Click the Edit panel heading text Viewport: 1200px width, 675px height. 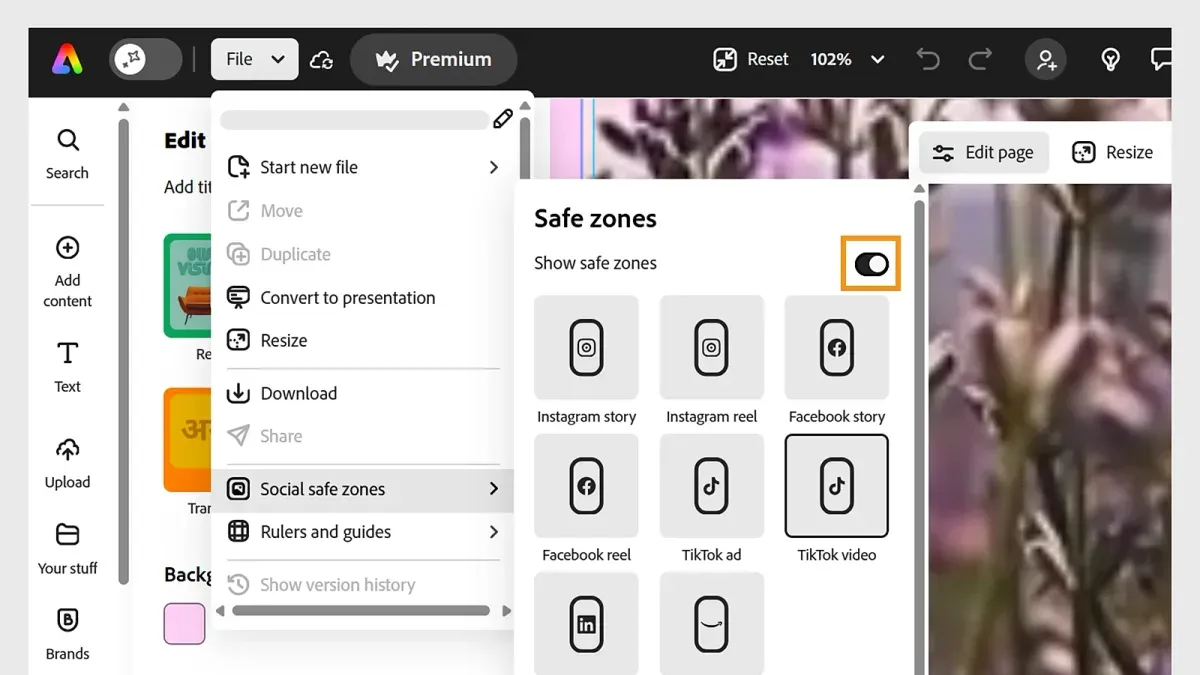pos(185,141)
